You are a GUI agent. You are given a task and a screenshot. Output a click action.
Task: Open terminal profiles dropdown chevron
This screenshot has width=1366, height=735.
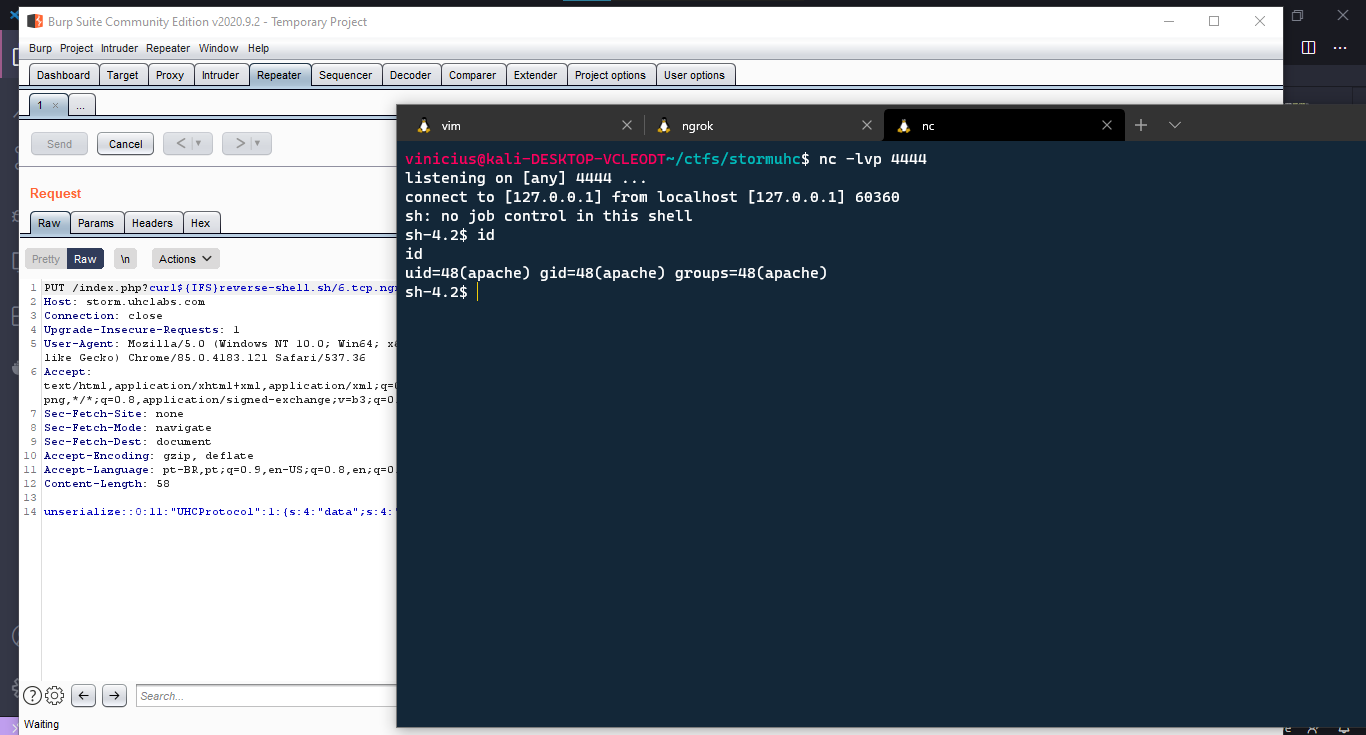point(1175,125)
